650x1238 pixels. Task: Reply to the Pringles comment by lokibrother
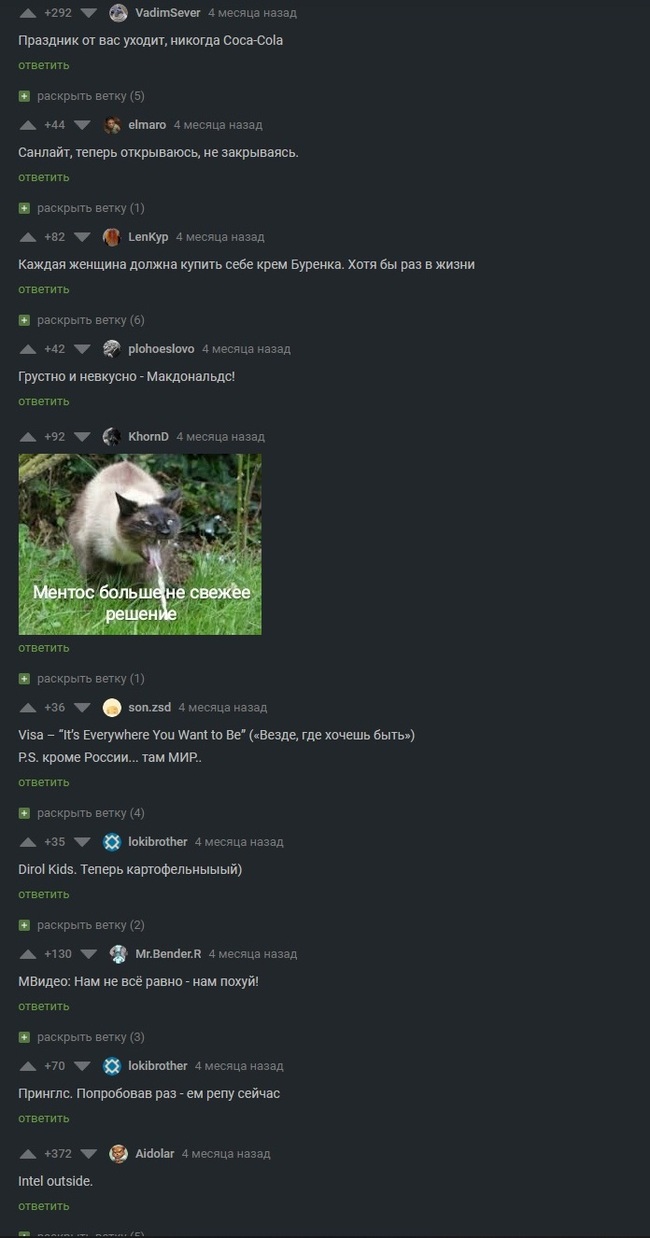coord(44,1118)
